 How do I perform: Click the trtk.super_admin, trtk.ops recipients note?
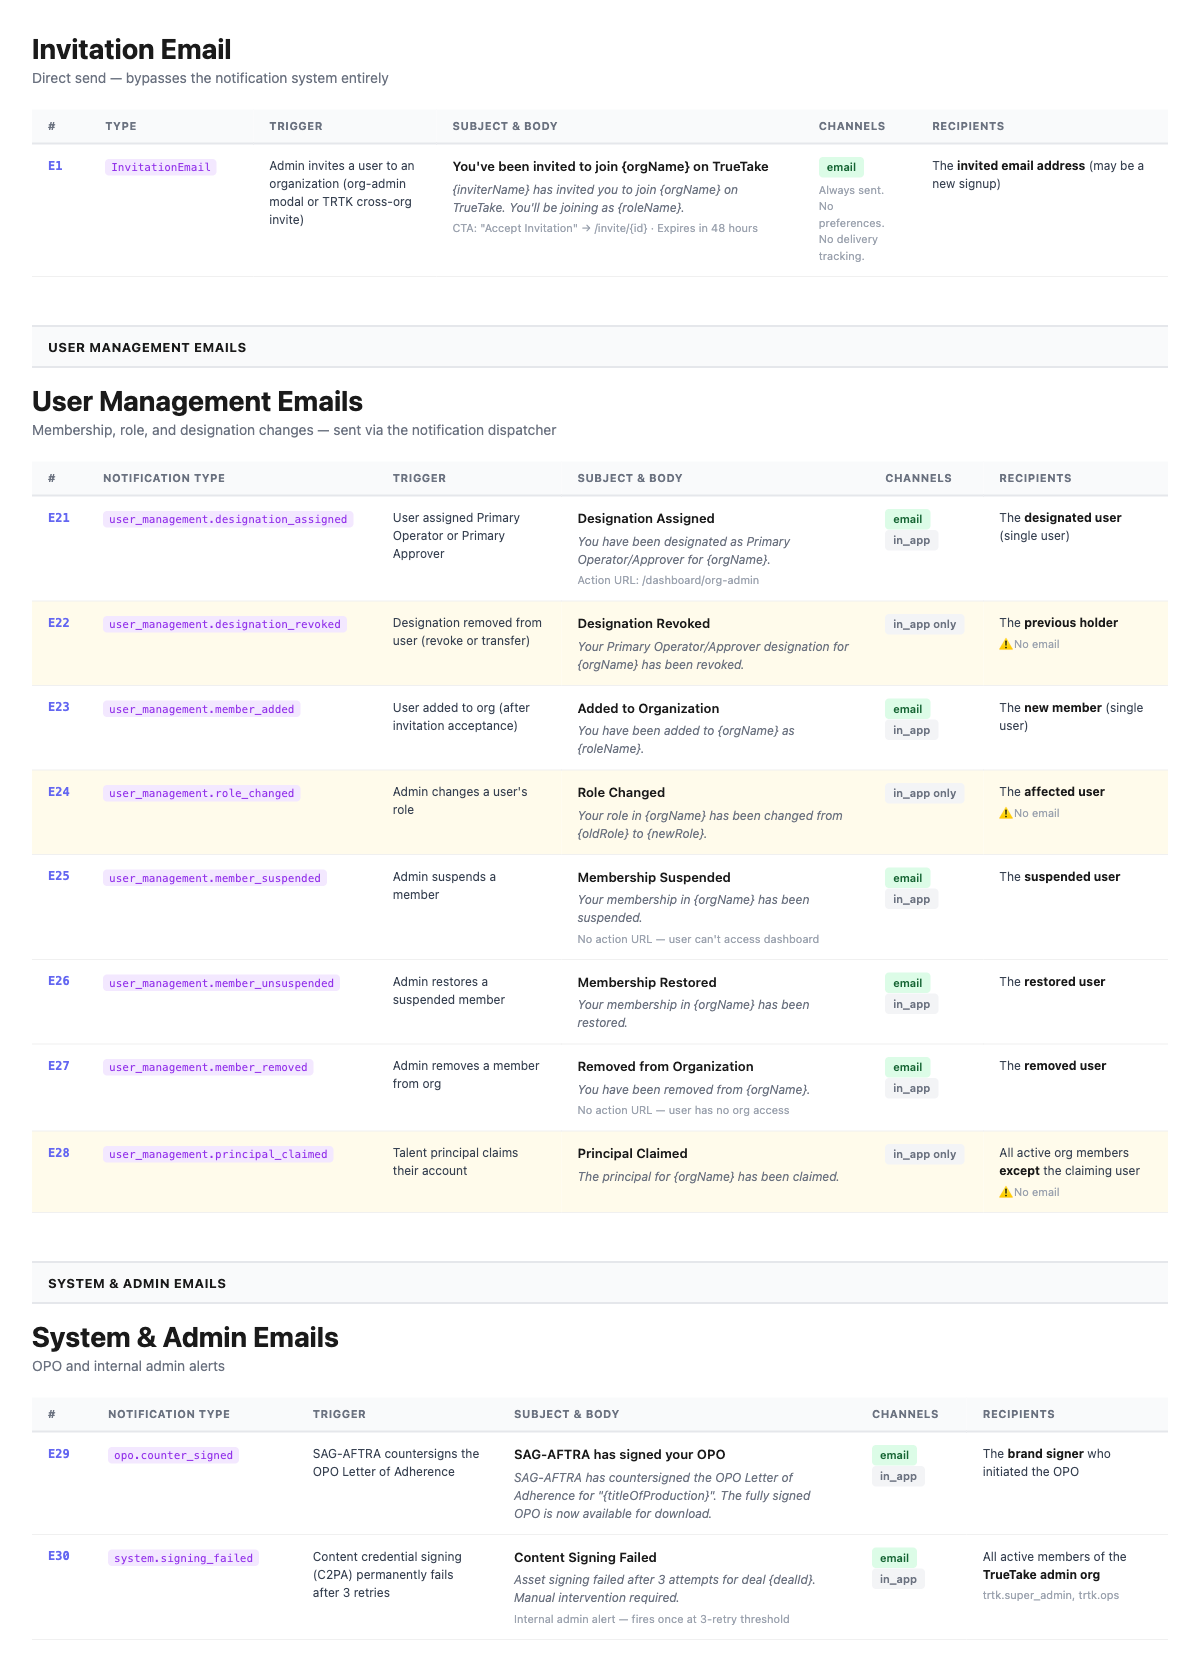(x=1051, y=1596)
